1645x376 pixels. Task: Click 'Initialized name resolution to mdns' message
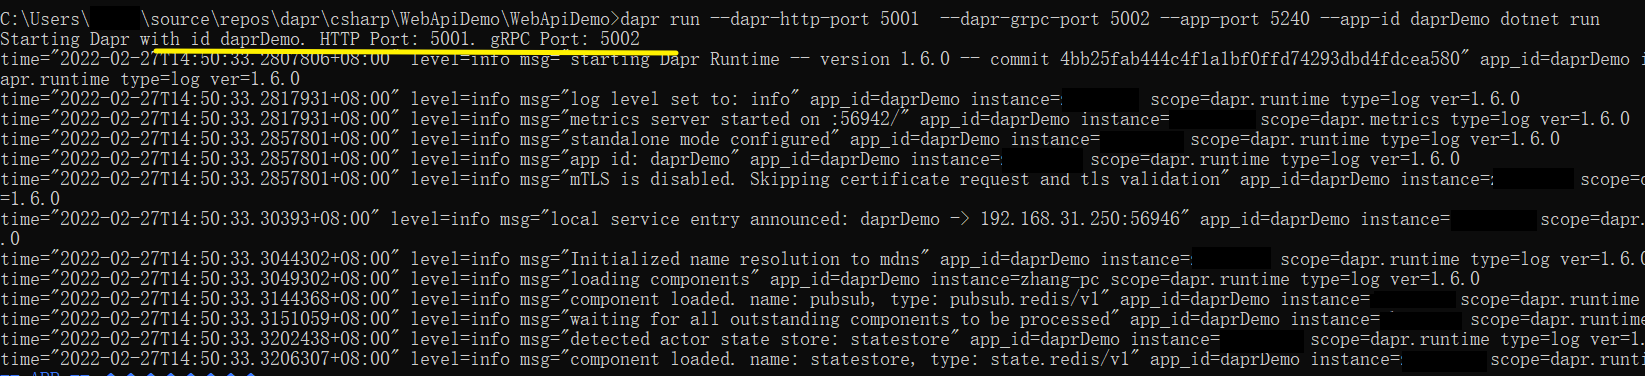click(745, 259)
